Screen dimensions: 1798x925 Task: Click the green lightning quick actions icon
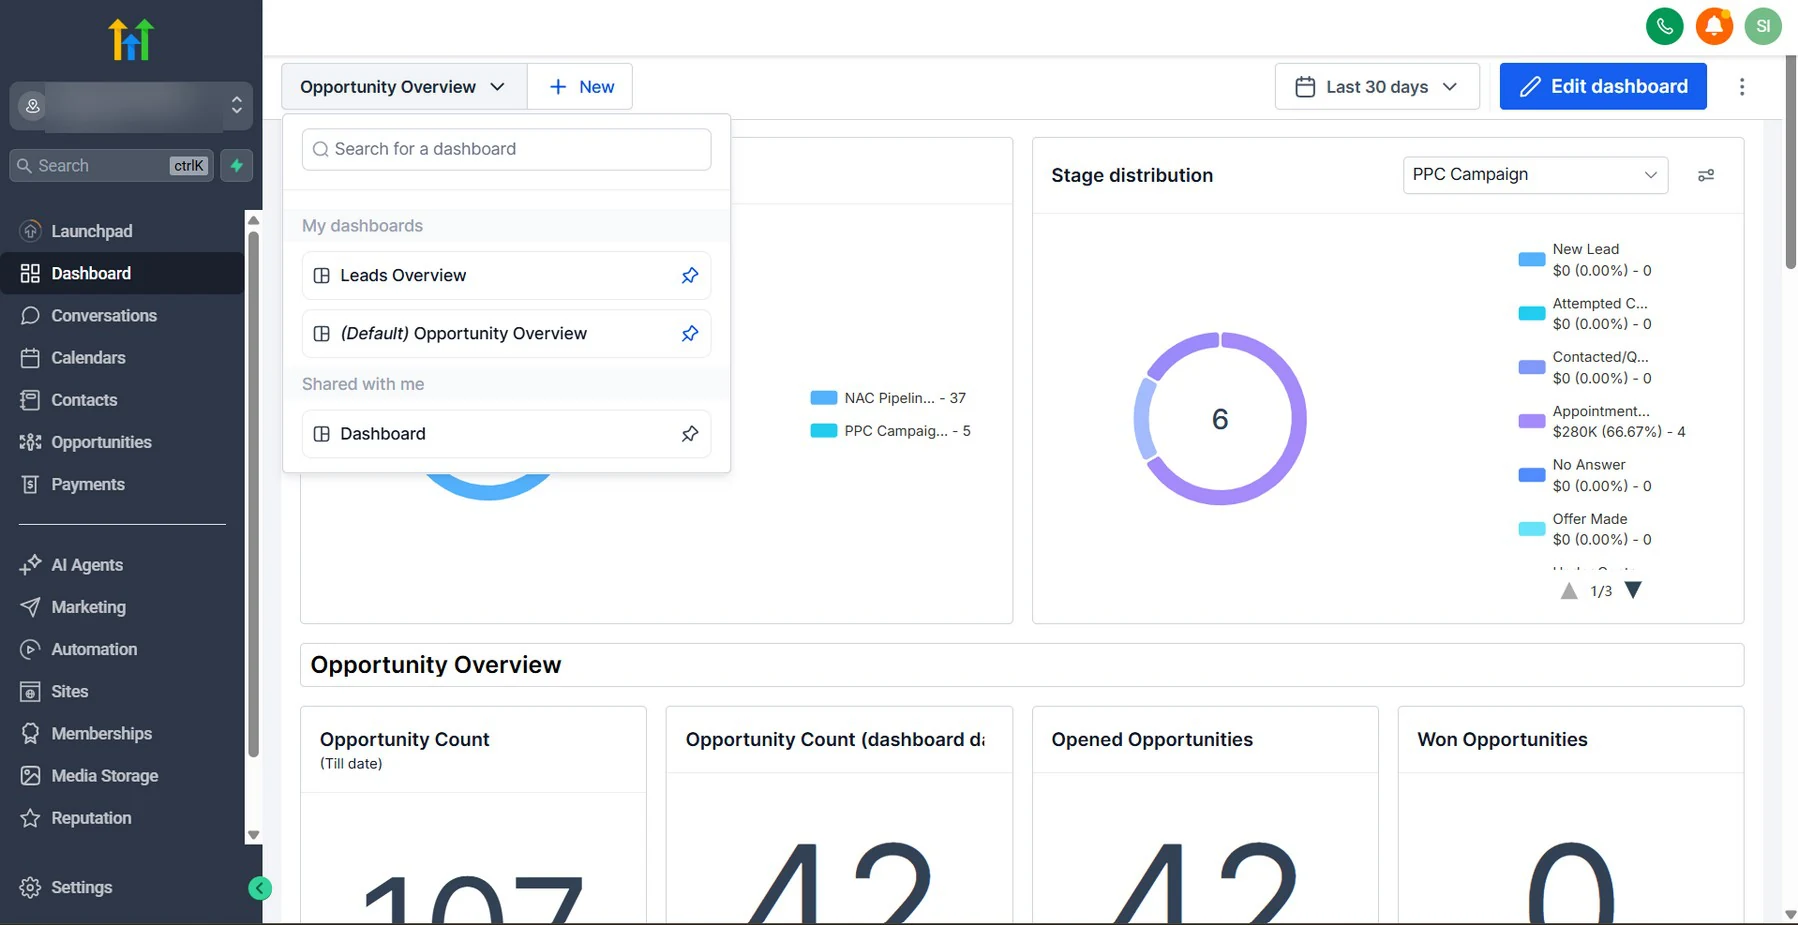237,165
